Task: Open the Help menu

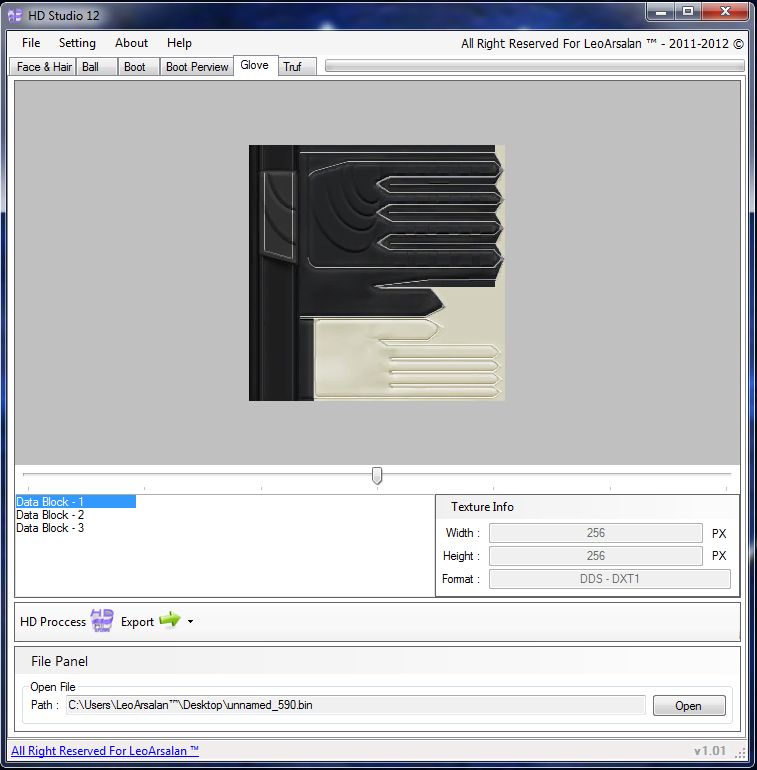Action: [180, 43]
